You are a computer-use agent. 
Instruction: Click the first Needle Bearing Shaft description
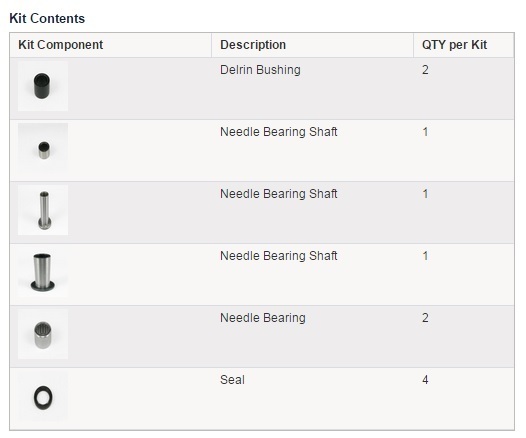click(278, 132)
